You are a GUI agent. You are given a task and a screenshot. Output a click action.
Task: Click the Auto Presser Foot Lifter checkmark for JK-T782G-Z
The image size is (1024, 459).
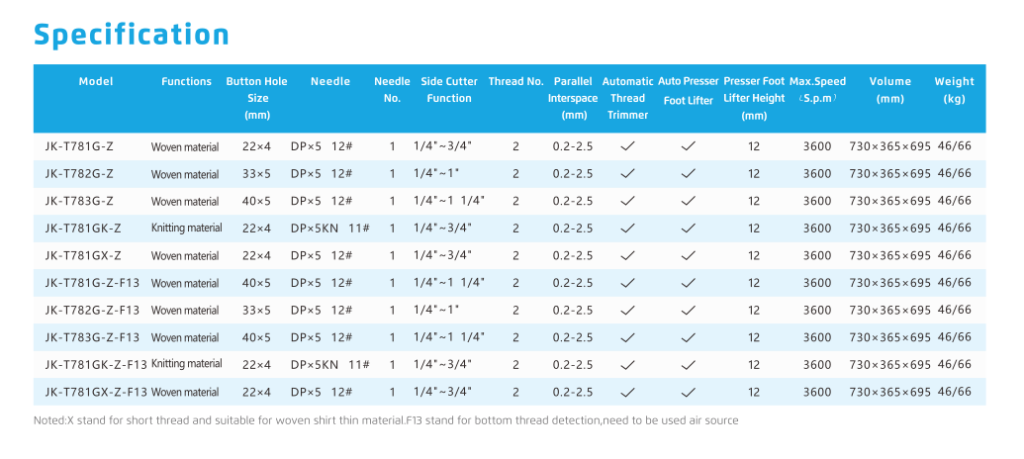tap(688, 173)
